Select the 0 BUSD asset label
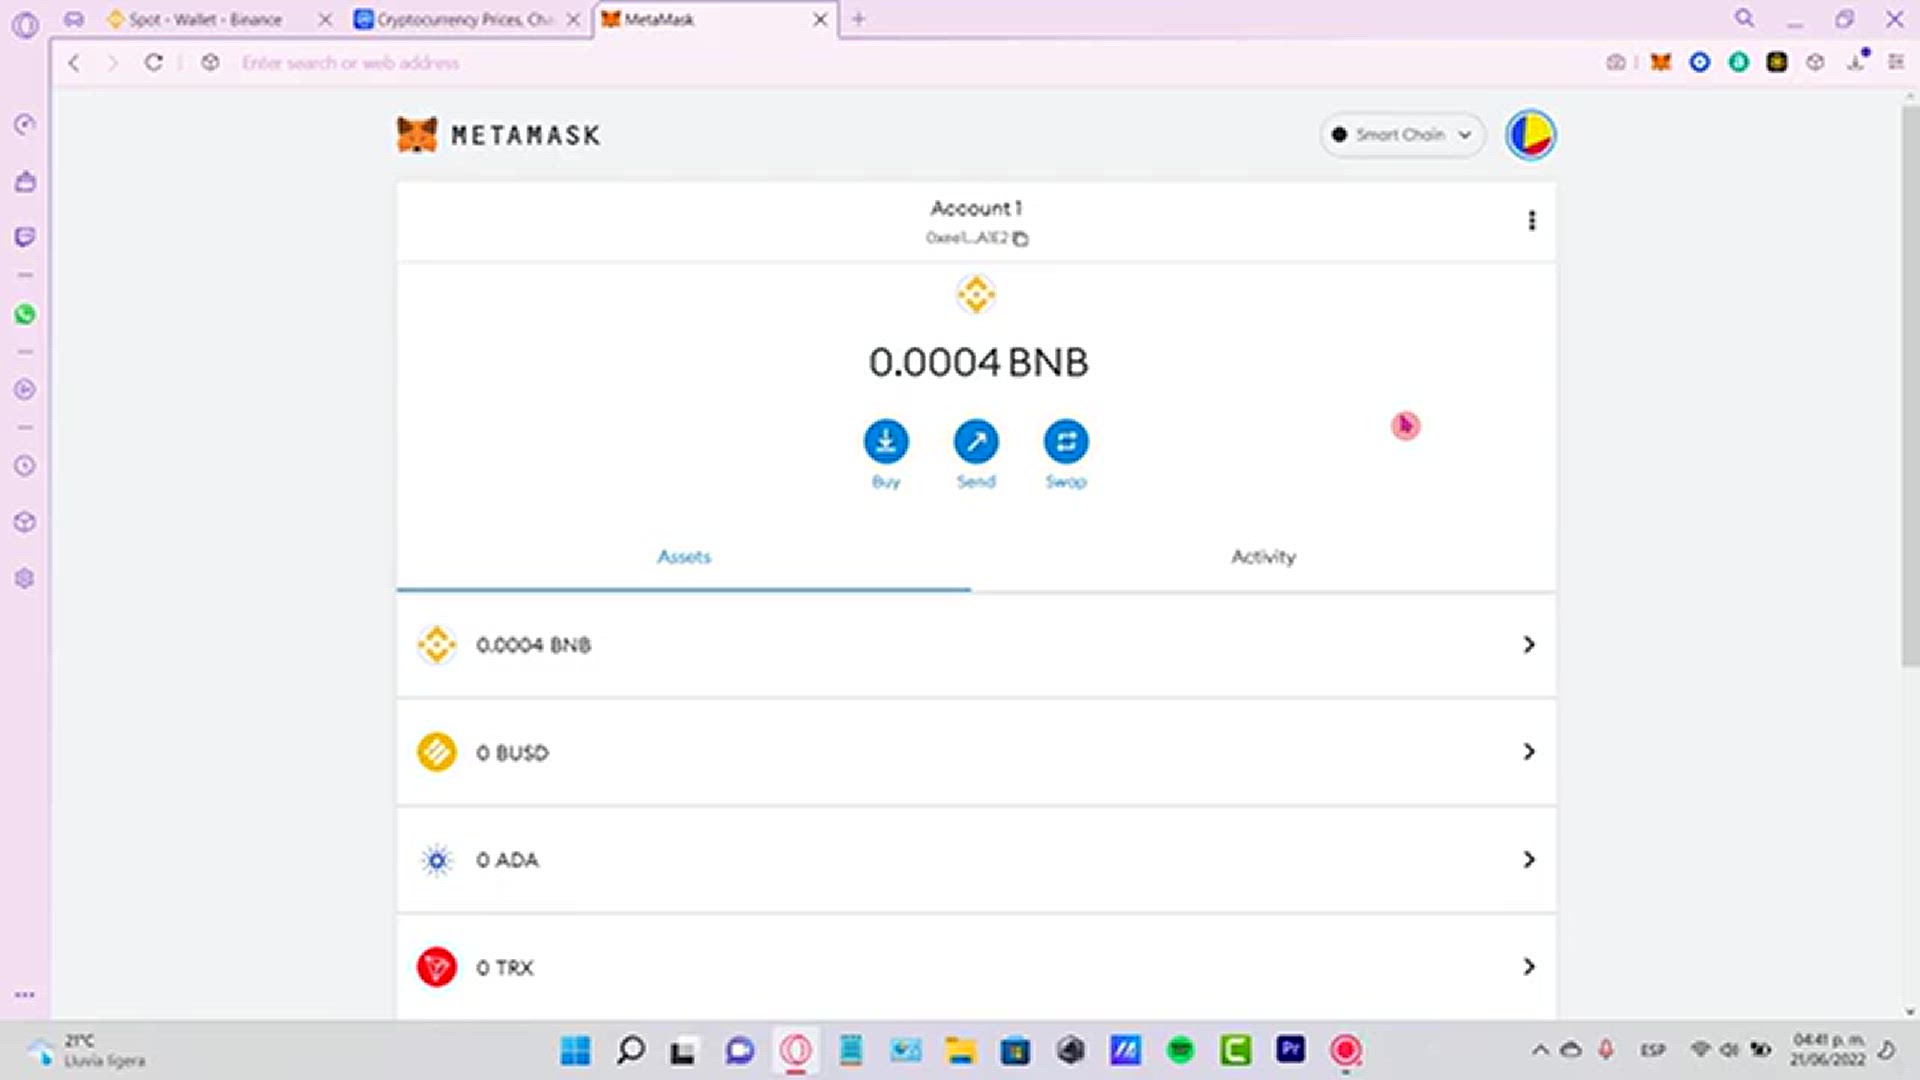Screen dimensions: 1920x1080 pos(512,753)
